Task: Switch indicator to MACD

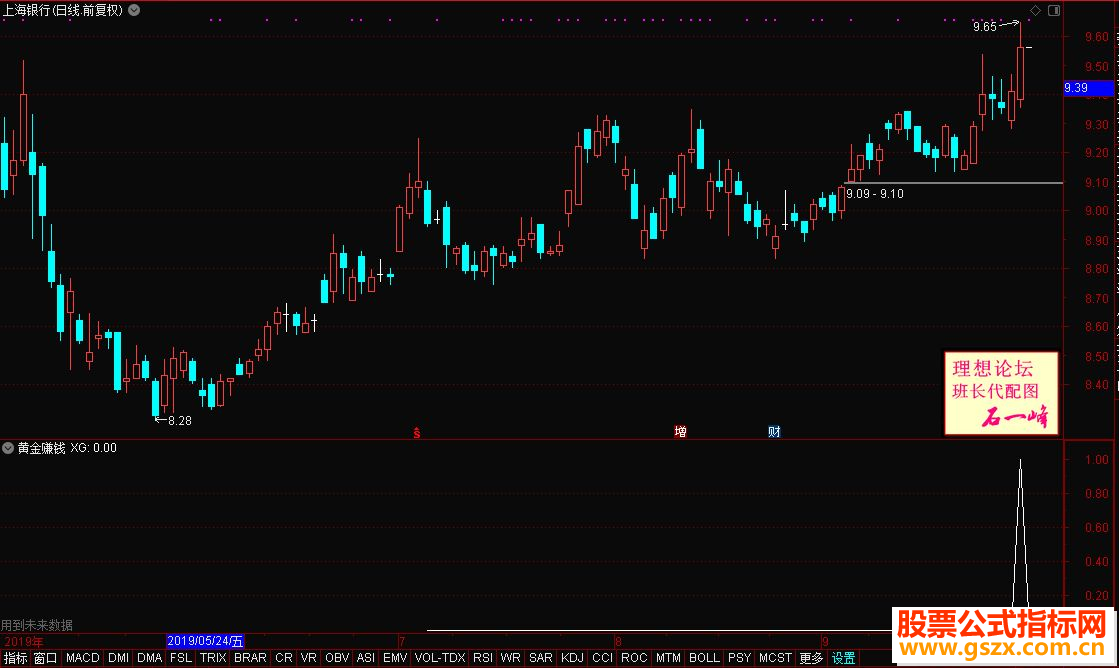Action: [x=83, y=658]
